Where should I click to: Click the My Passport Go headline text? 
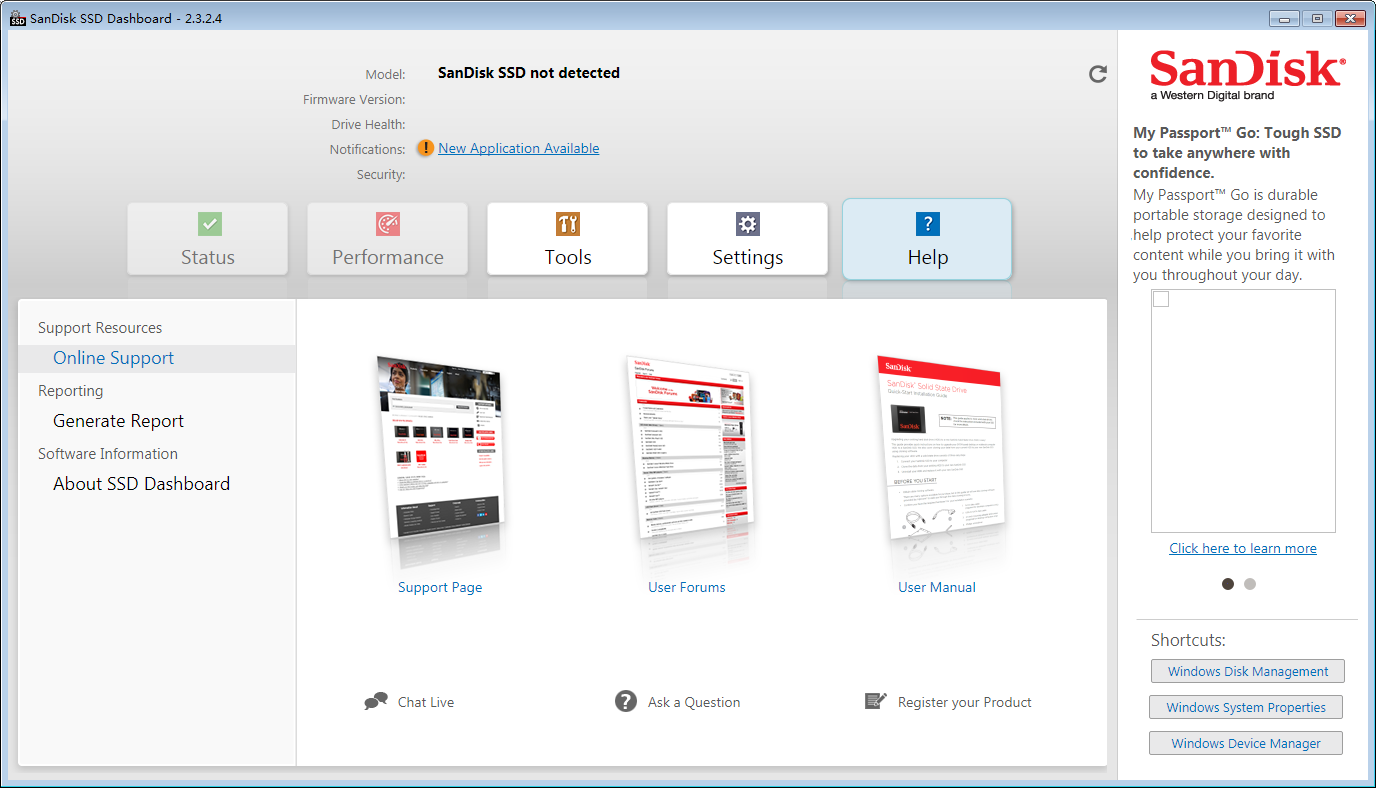[1237, 153]
